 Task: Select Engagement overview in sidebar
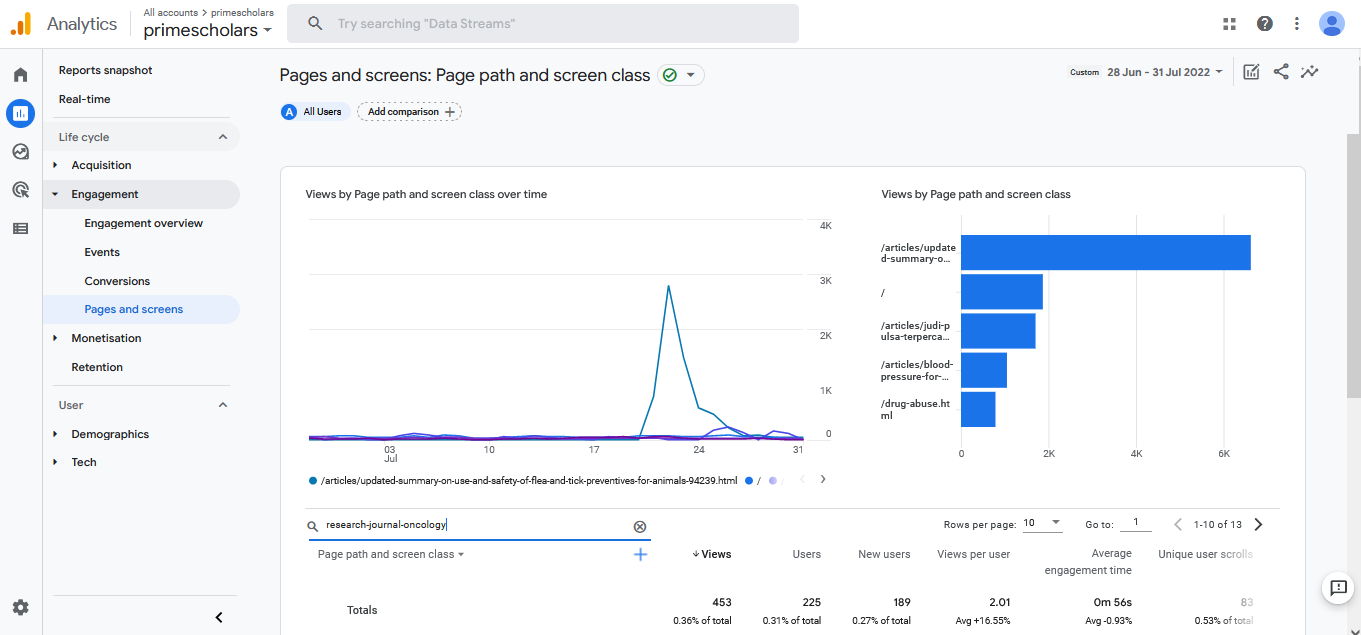coord(143,224)
